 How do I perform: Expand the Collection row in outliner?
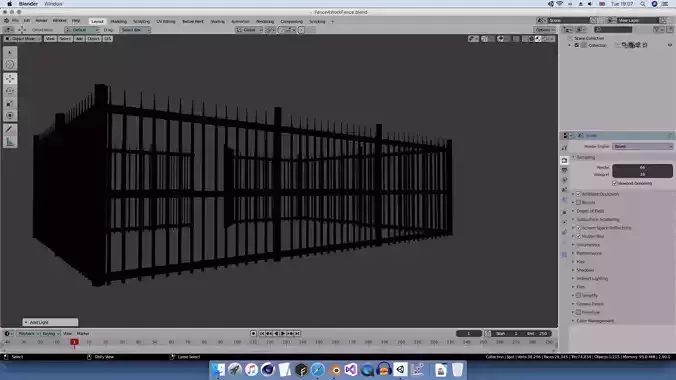[x=570, y=45]
